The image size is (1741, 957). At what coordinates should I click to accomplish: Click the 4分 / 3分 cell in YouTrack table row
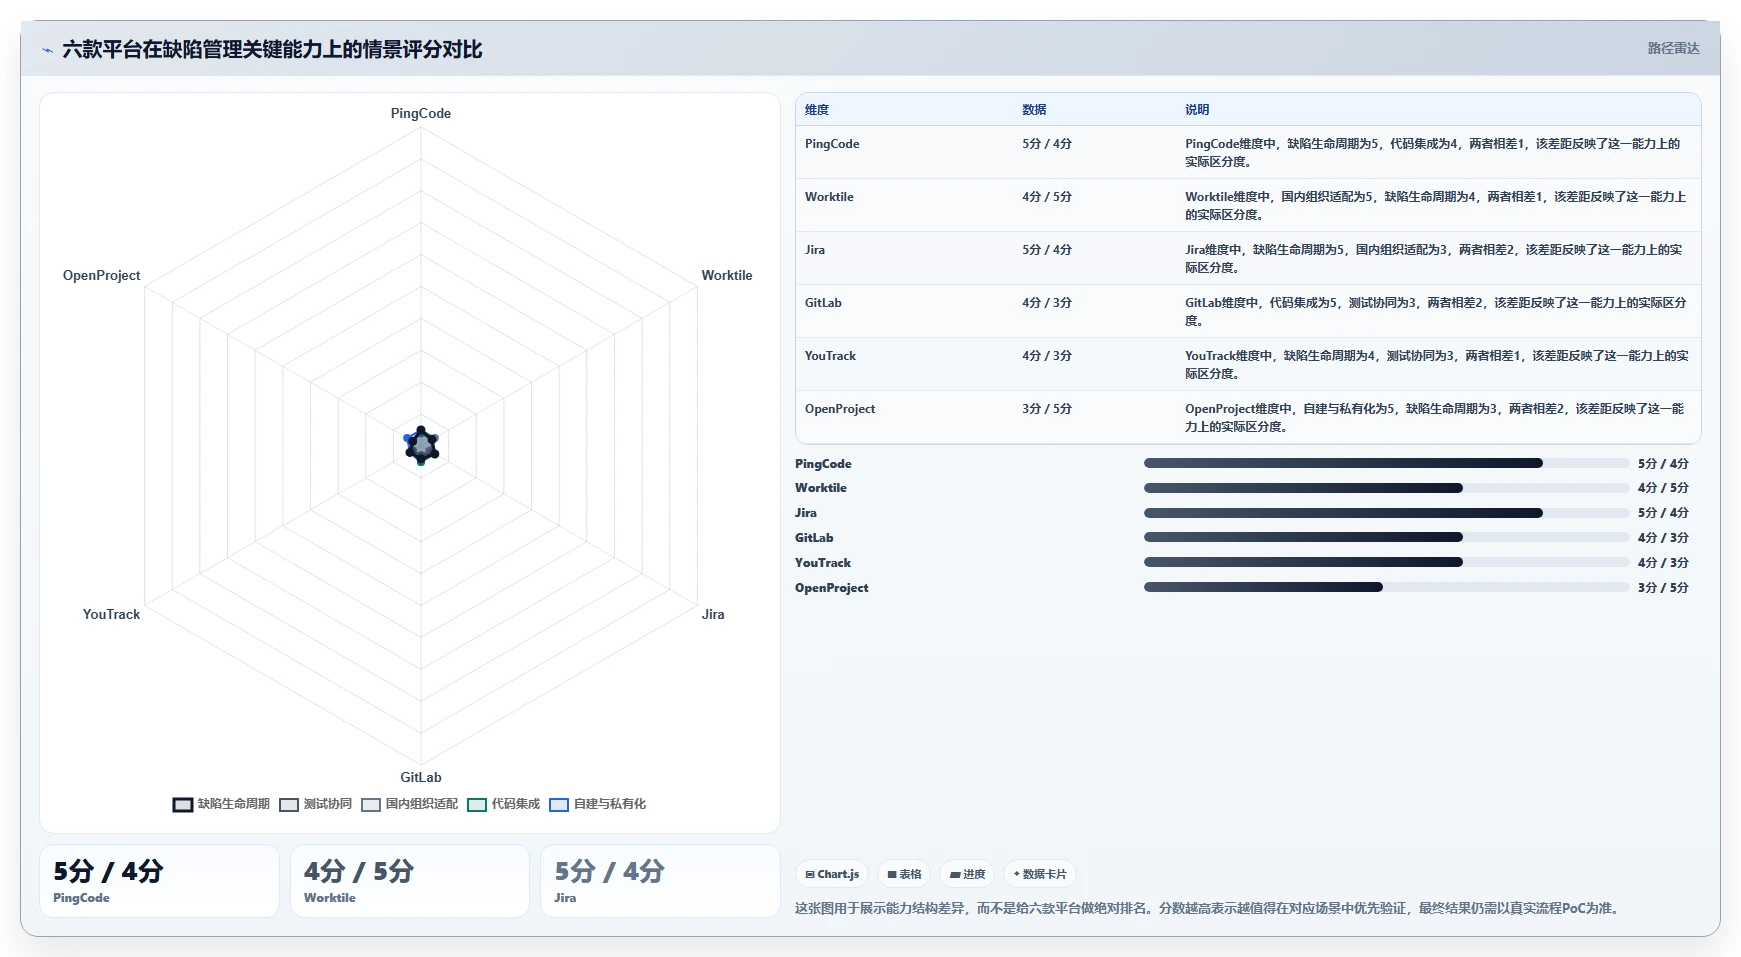click(1047, 356)
